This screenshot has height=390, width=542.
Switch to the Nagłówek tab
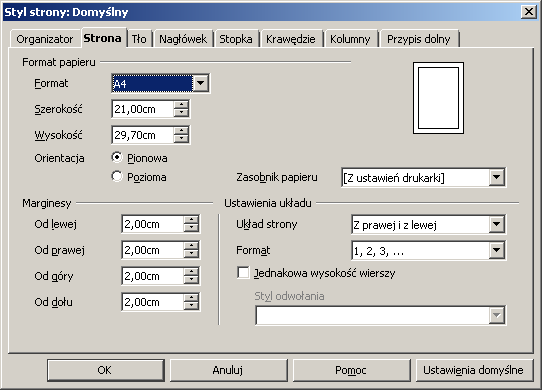pos(183,39)
